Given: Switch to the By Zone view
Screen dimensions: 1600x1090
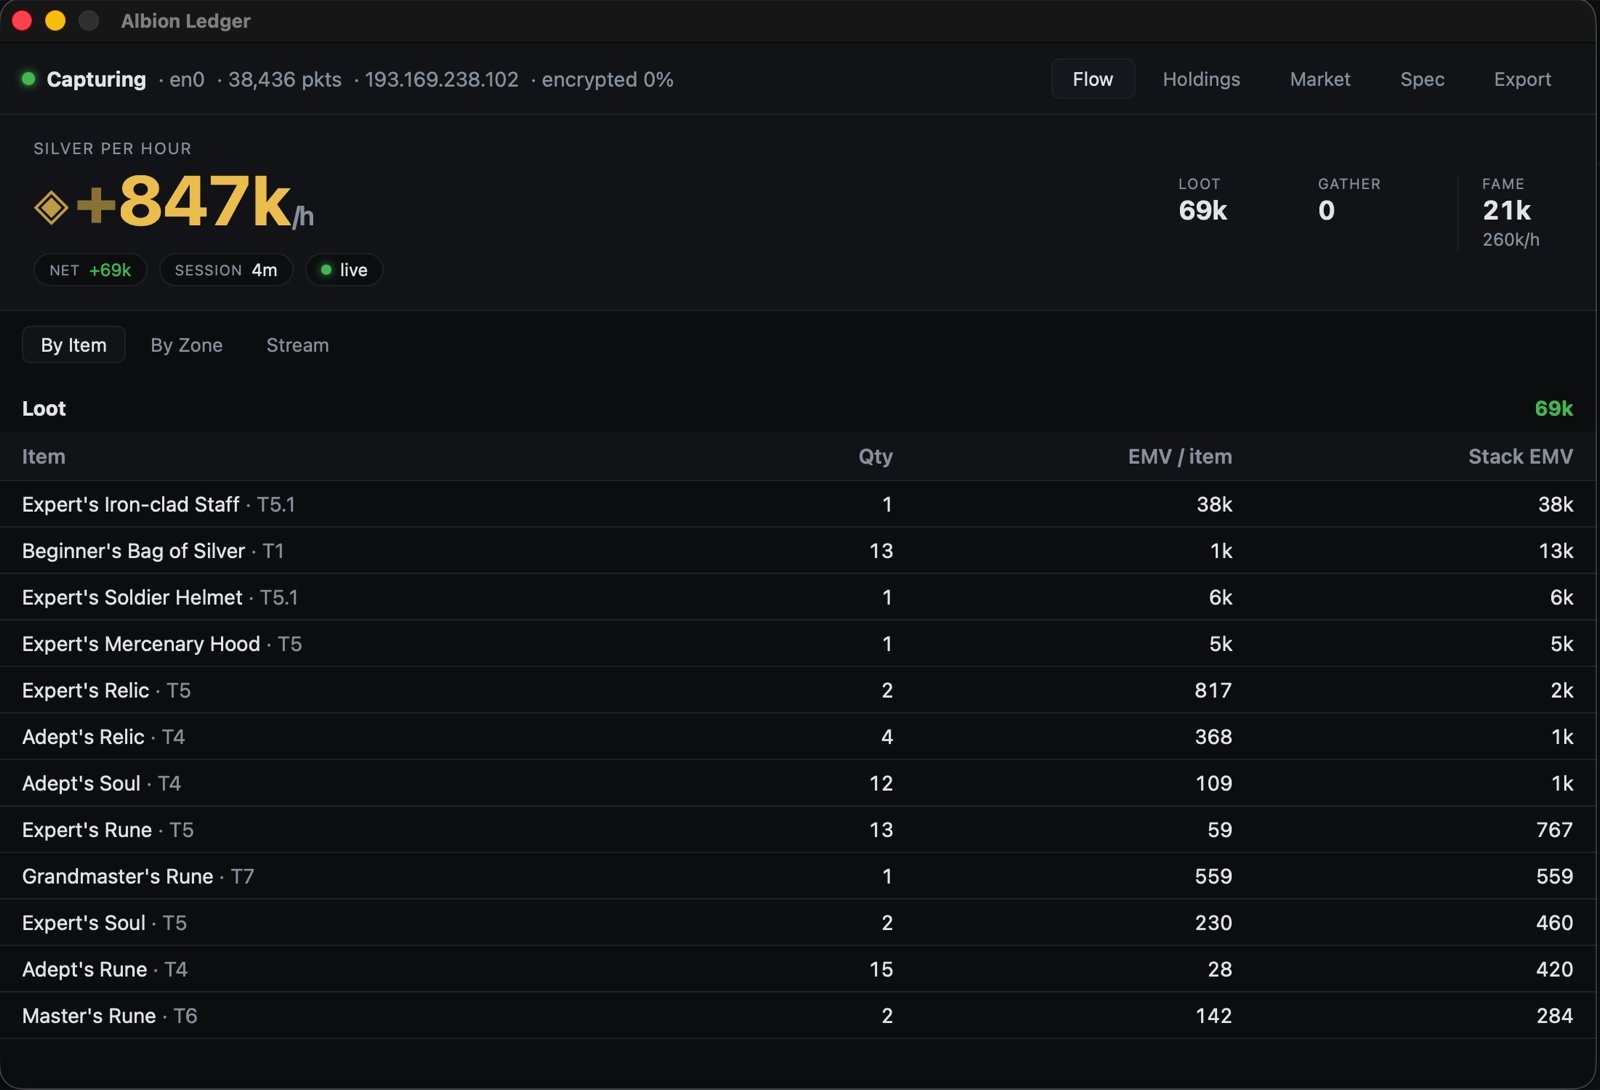Looking at the screenshot, I should click(x=186, y=345).
